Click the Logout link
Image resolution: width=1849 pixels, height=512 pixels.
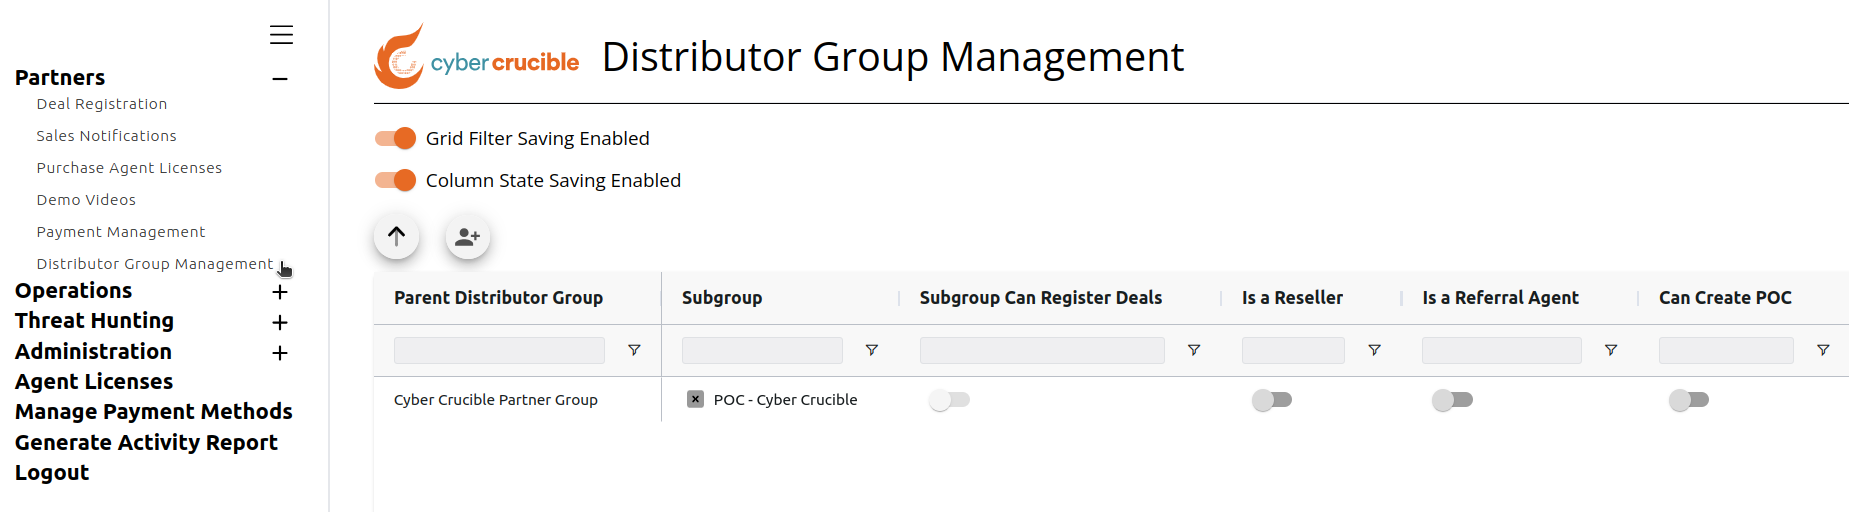pos(52,473)
